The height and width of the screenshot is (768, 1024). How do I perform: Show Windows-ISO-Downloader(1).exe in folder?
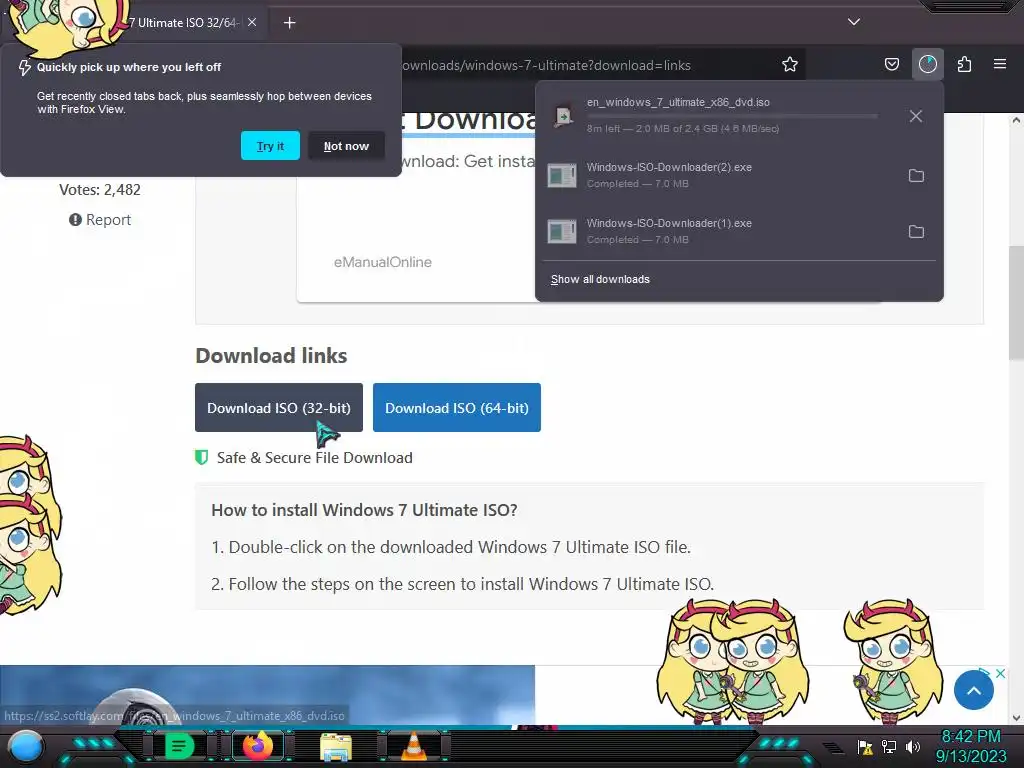(x=916, y=231)
